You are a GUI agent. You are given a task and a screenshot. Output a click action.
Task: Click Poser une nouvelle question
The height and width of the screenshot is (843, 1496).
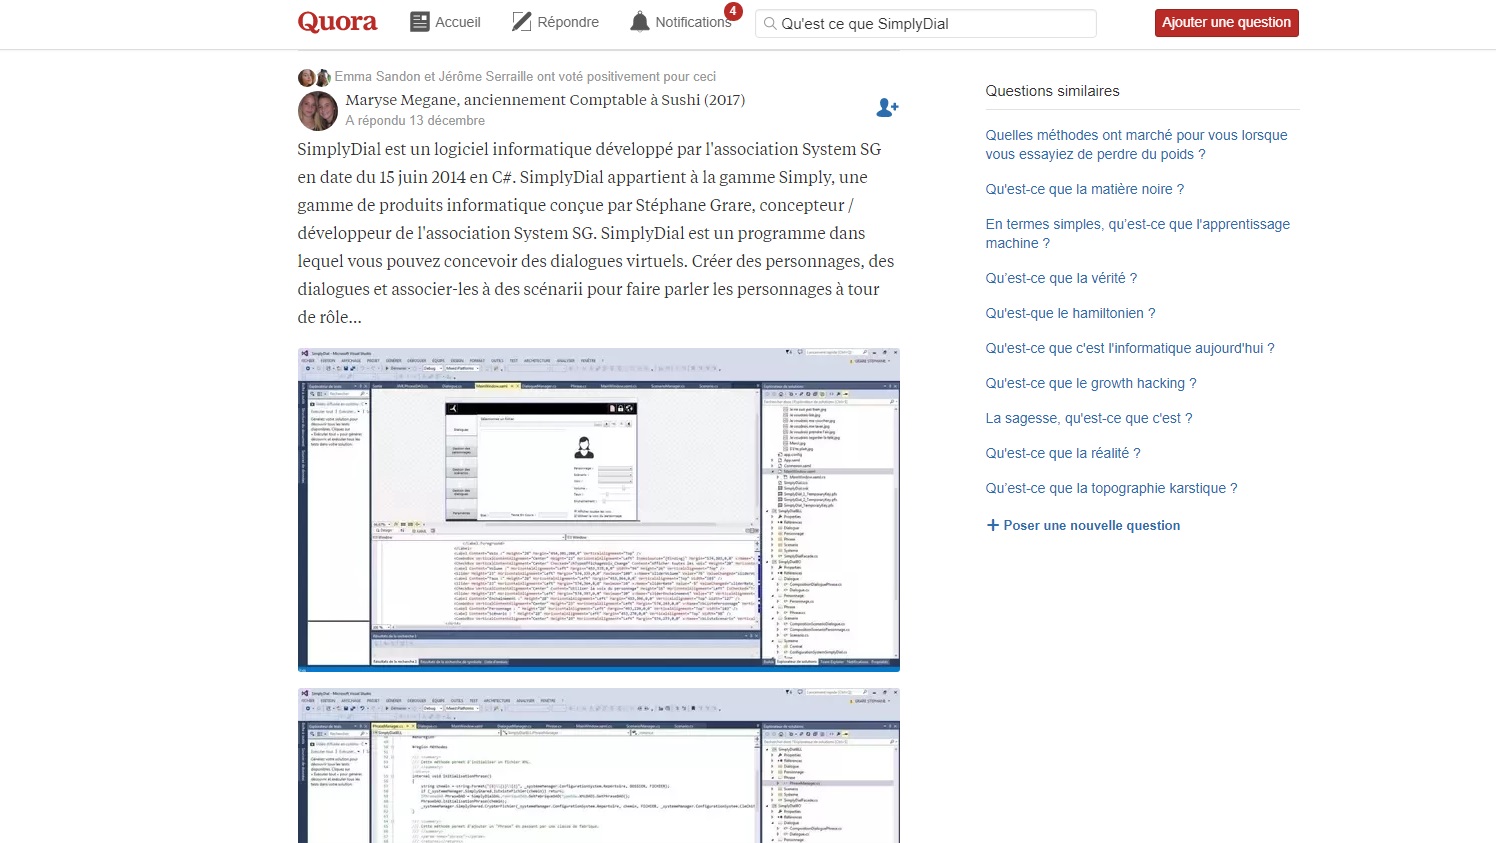[x=1092, y=525]
